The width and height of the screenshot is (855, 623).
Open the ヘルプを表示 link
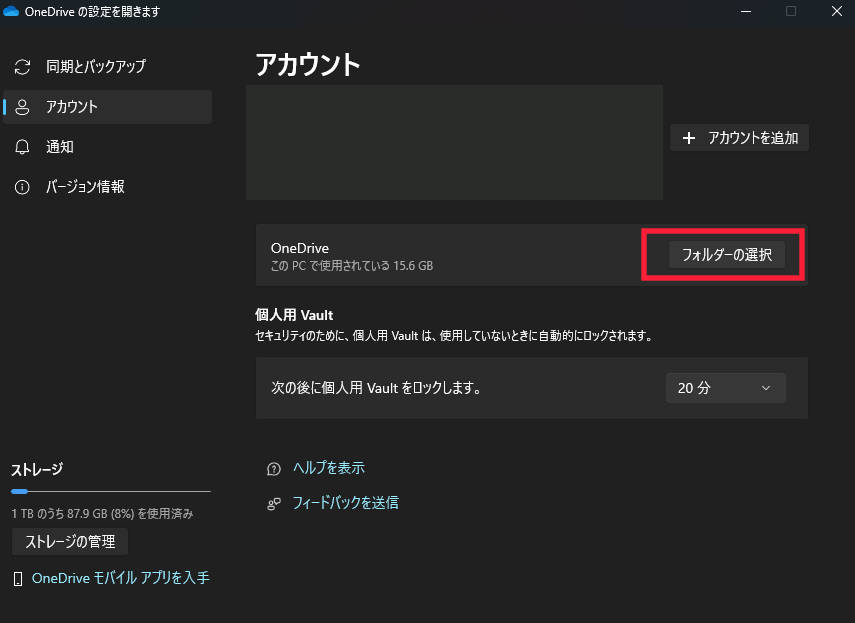point(329,468)
